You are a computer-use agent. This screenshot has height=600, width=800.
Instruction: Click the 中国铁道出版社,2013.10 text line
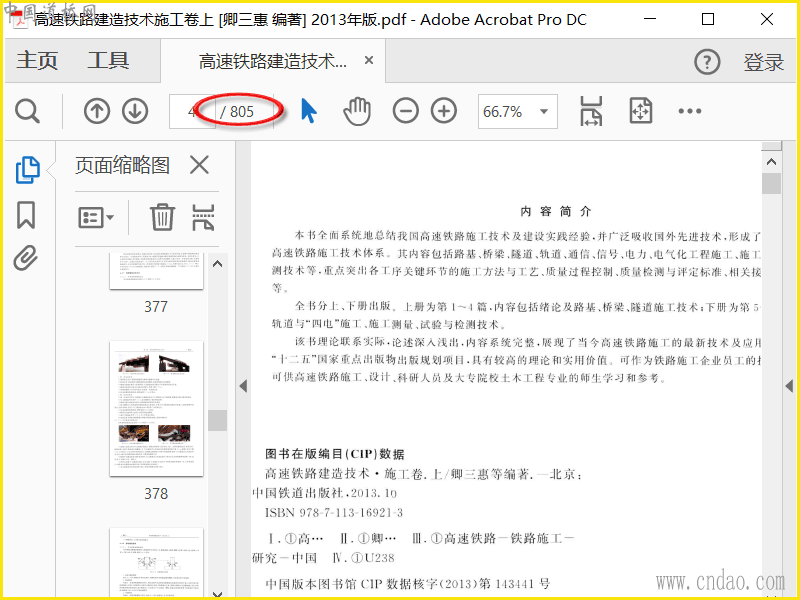[x=324, y=493]
